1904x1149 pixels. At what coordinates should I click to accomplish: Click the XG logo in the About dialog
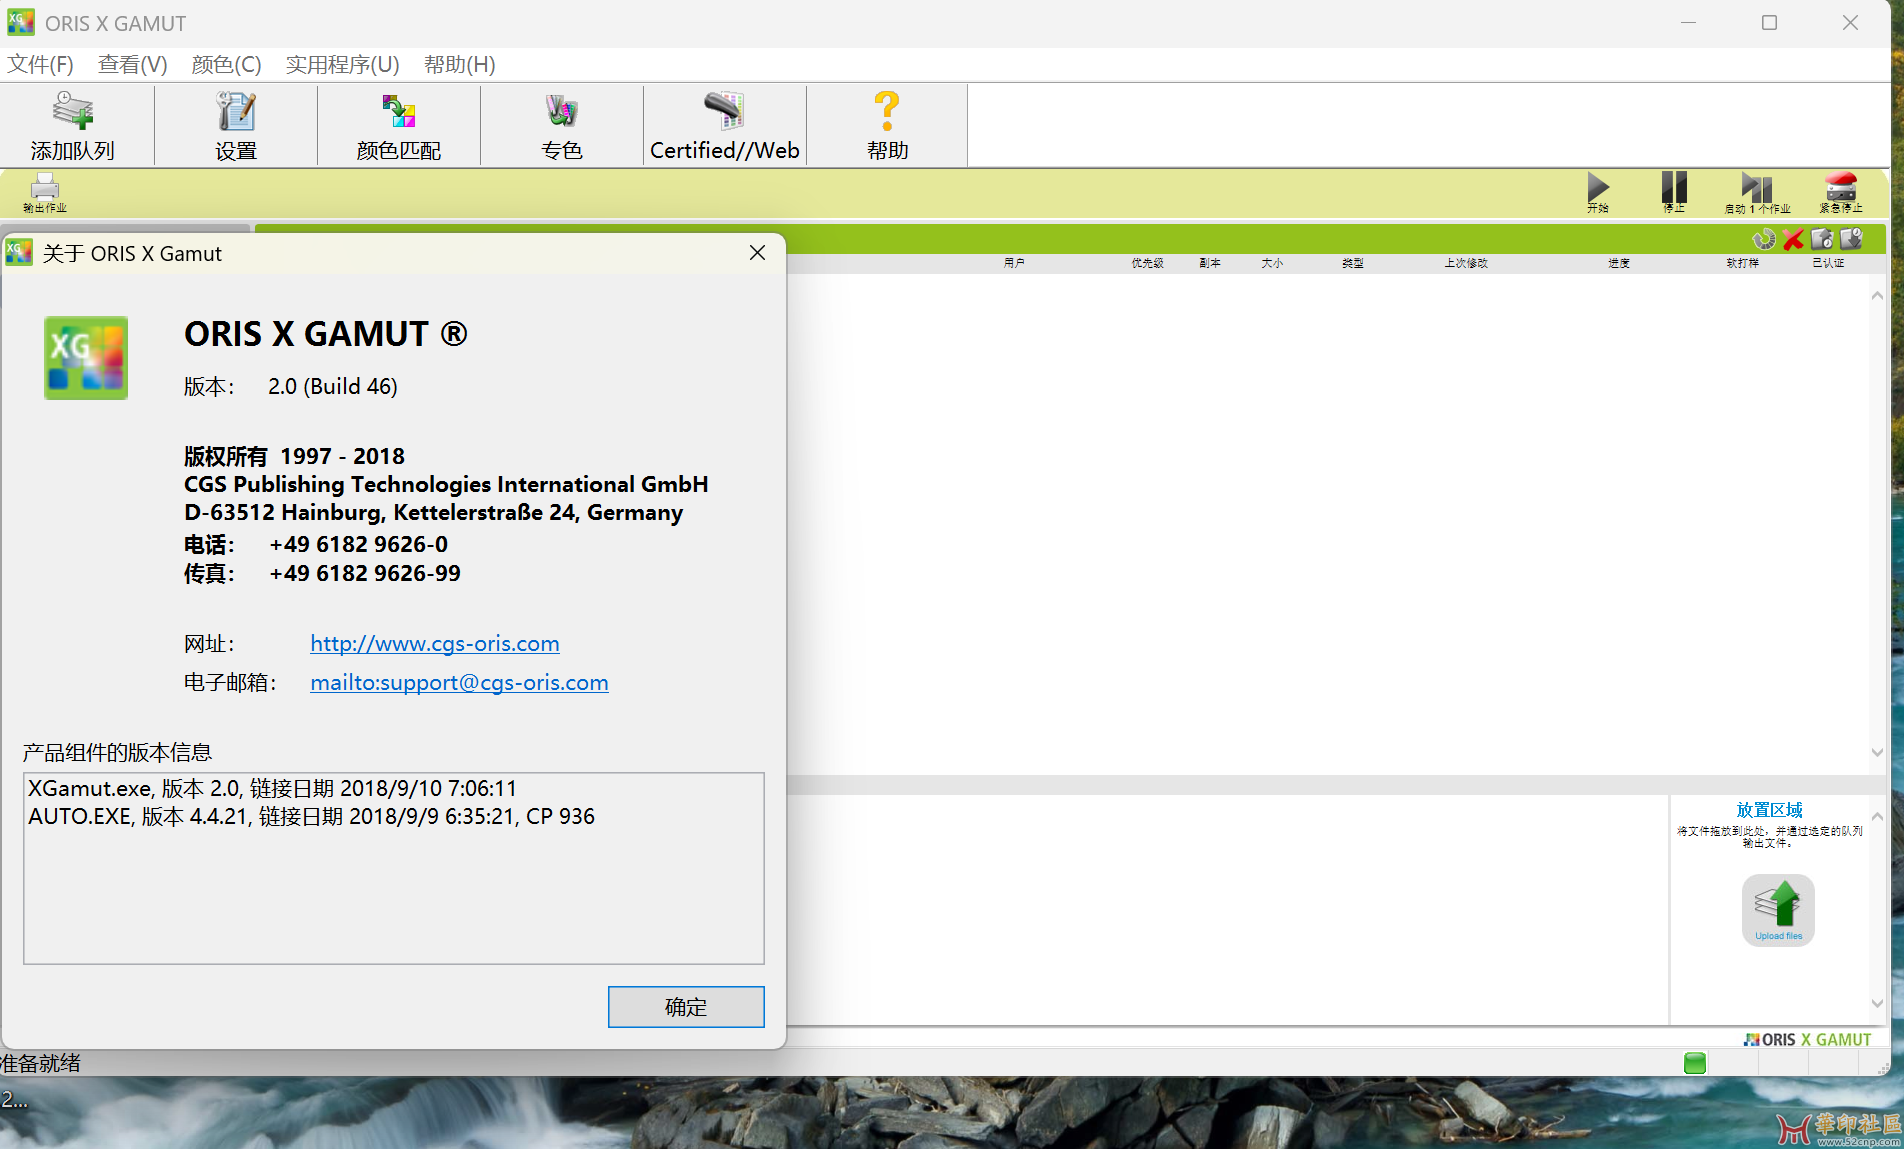(x=86, y=358)
